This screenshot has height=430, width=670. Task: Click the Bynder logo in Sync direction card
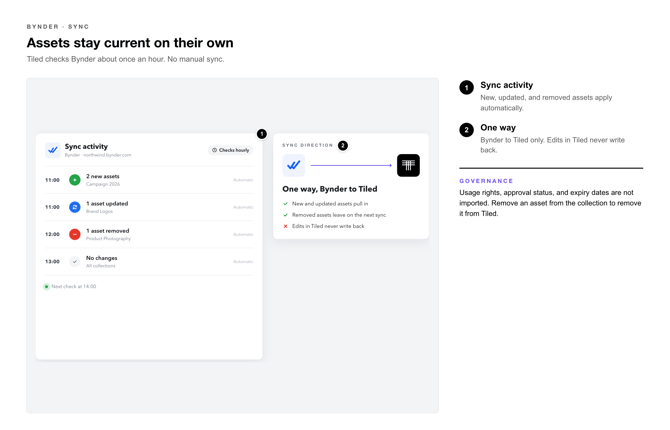[294, 165]
